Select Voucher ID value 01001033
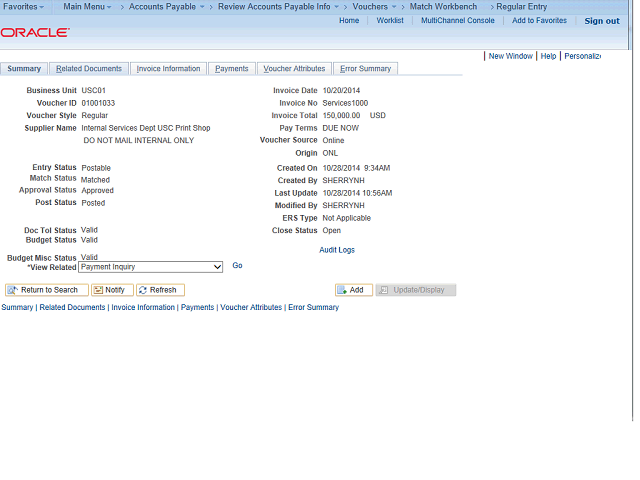 98,103
